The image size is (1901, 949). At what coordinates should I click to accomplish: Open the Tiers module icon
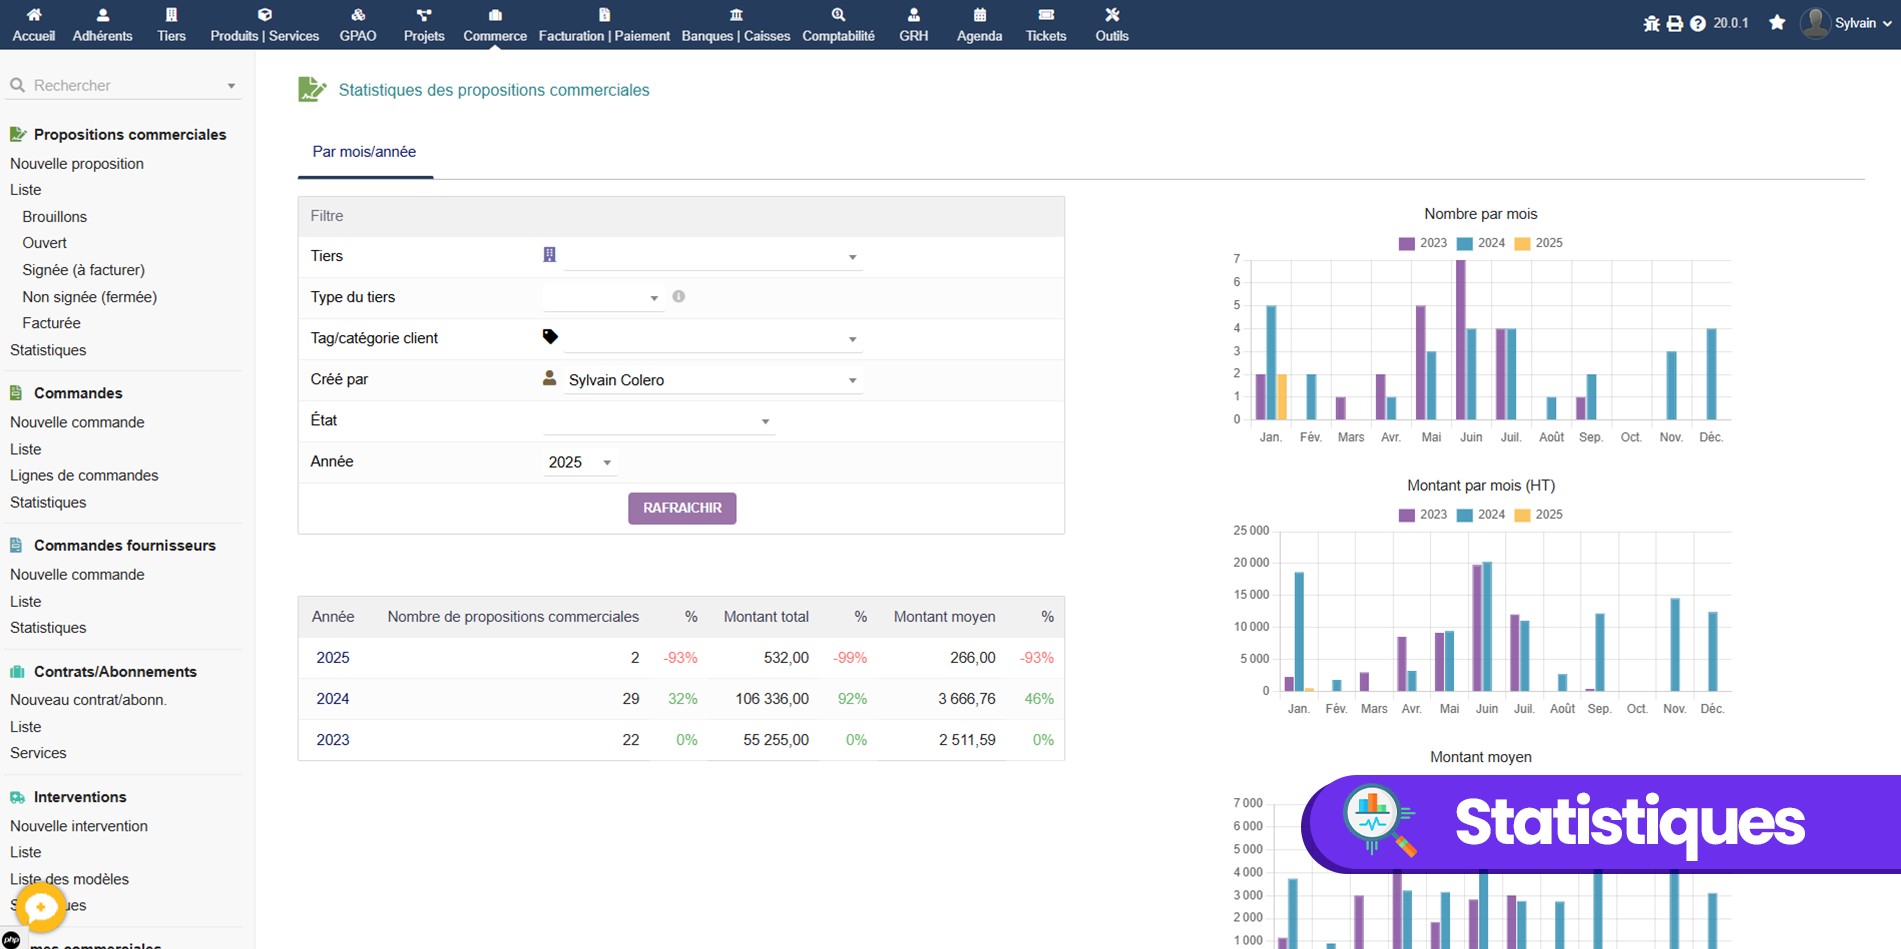pyautogui.click(x=171, y=15)
